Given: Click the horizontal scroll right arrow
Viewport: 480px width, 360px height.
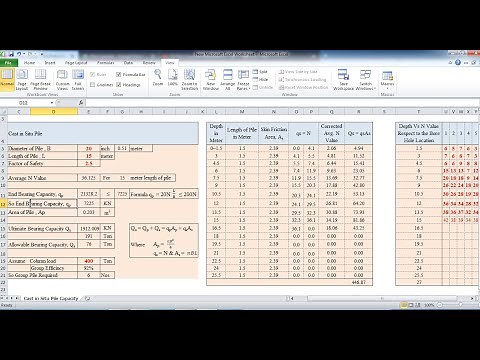Looking at the screenshot, I should [472, 298].
